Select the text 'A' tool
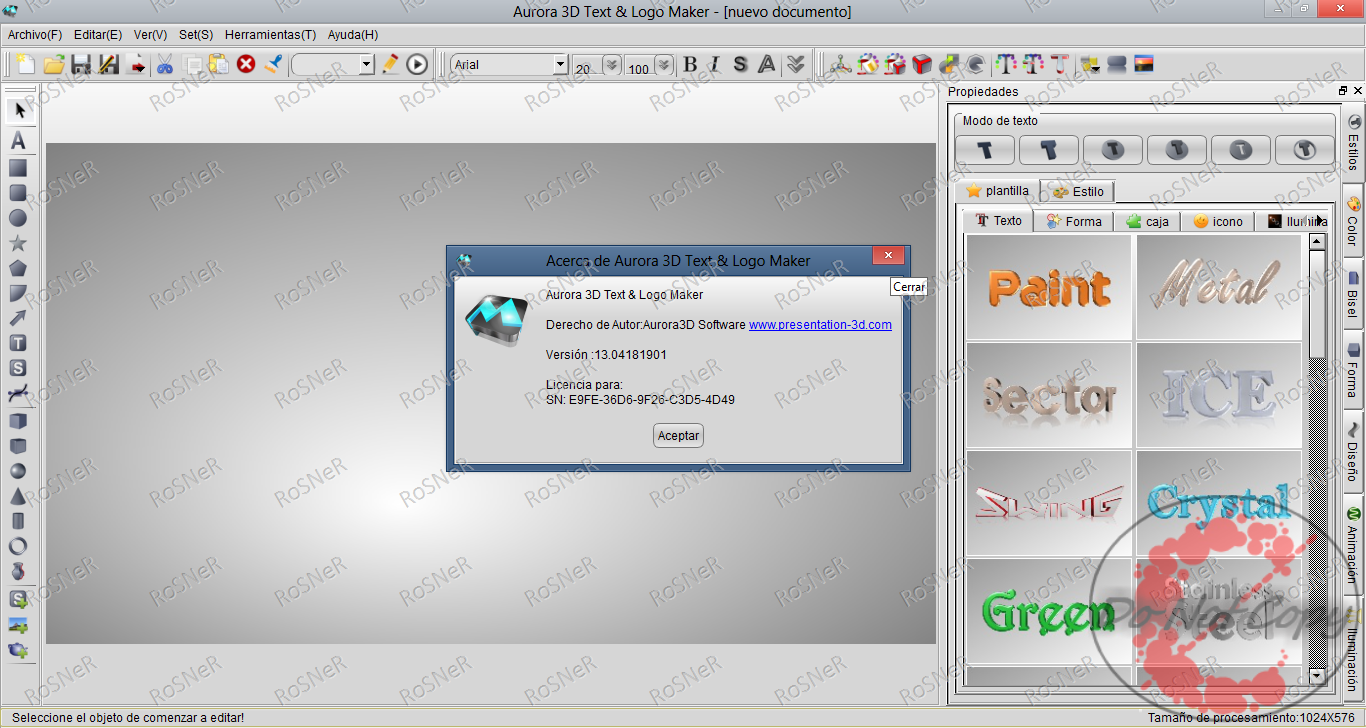 18,142
